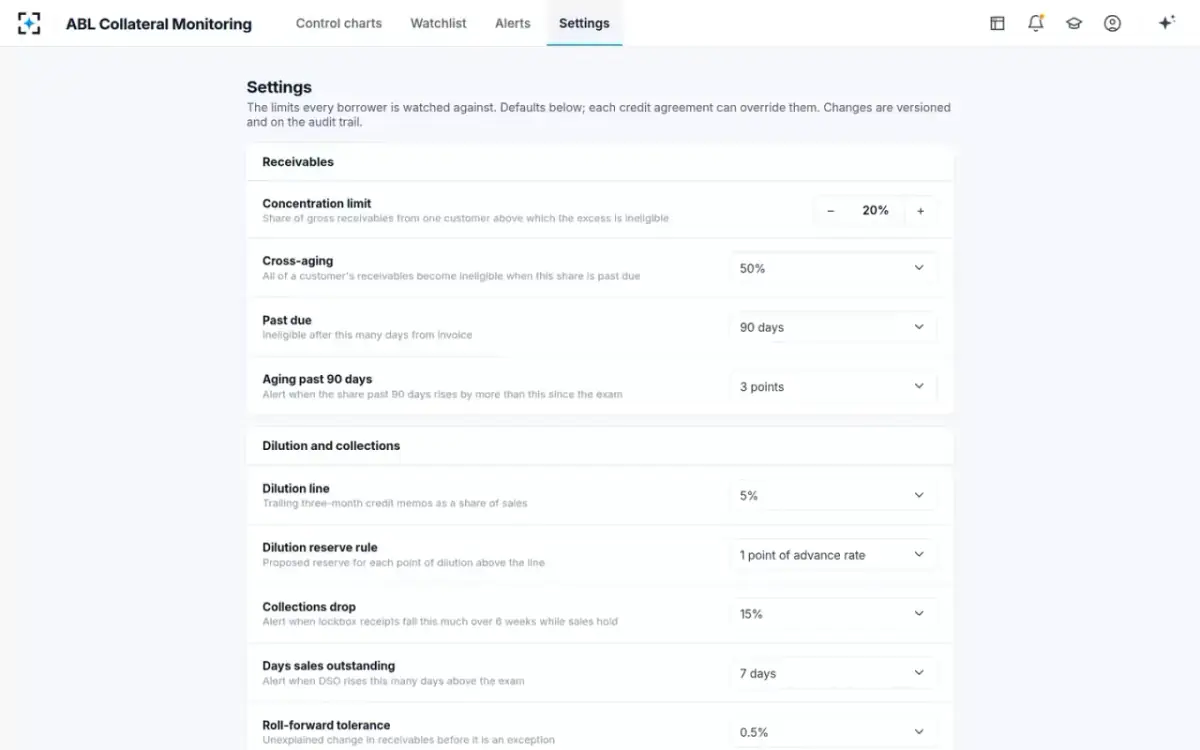Click the Concentration limit label

[x=317, y=203]
